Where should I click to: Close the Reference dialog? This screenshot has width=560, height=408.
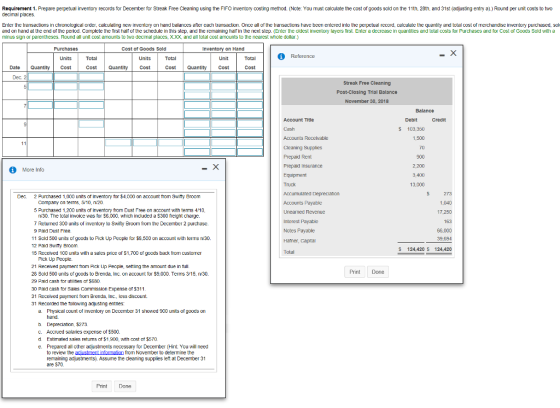(x=453, y=53)
